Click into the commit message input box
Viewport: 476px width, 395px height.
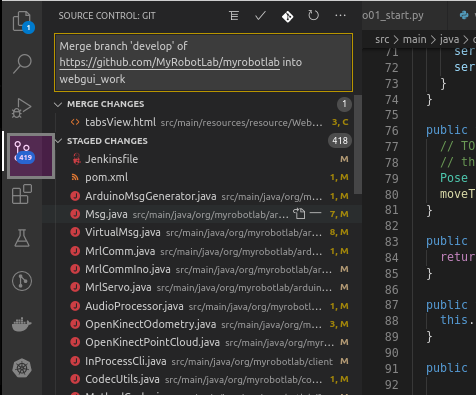(203, 62)
